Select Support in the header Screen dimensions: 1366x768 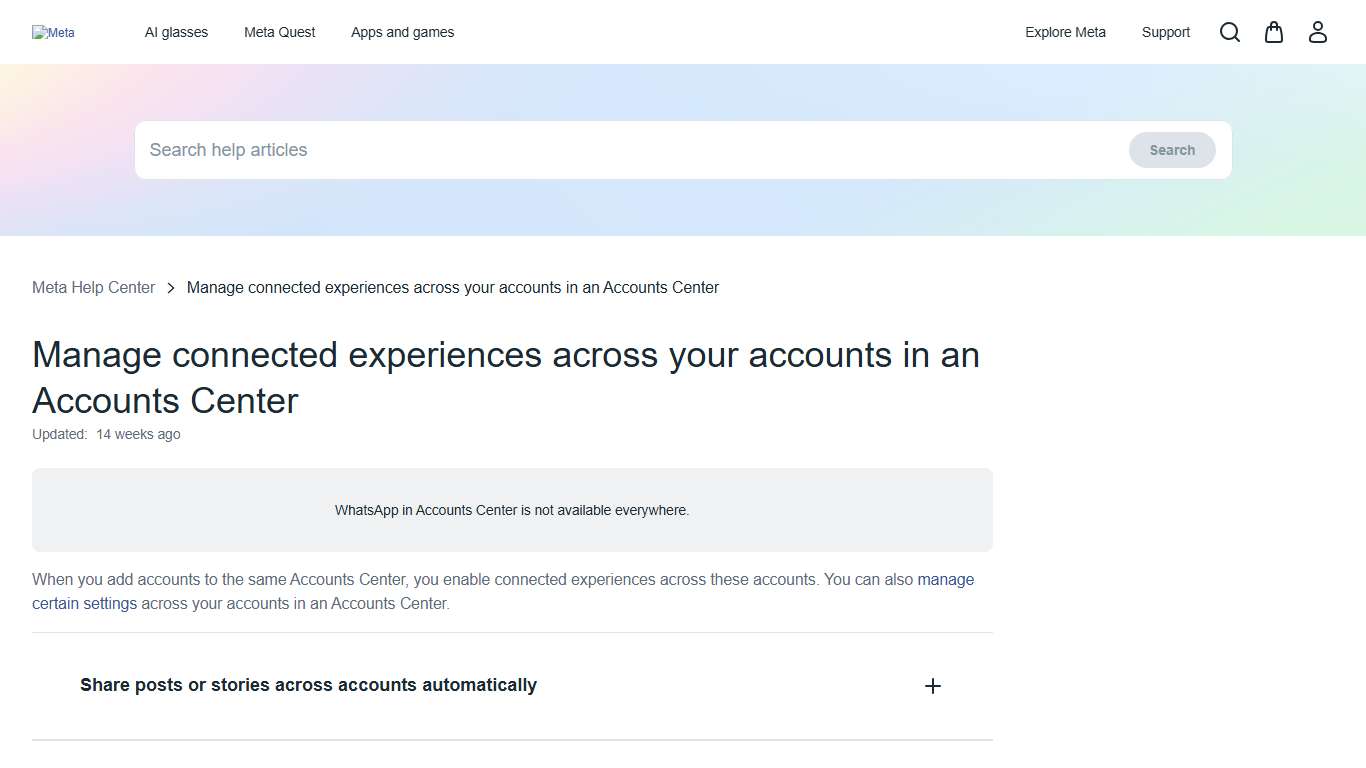[x=1165, y=32]
